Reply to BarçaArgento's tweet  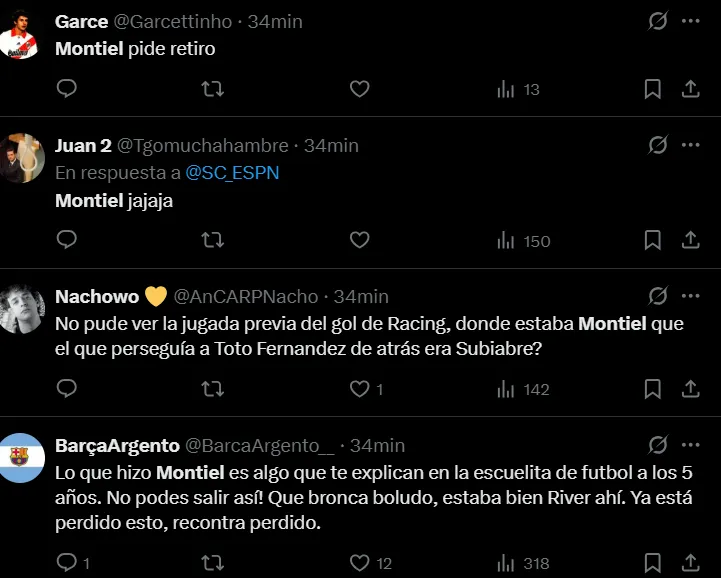[x=67, y=563]
